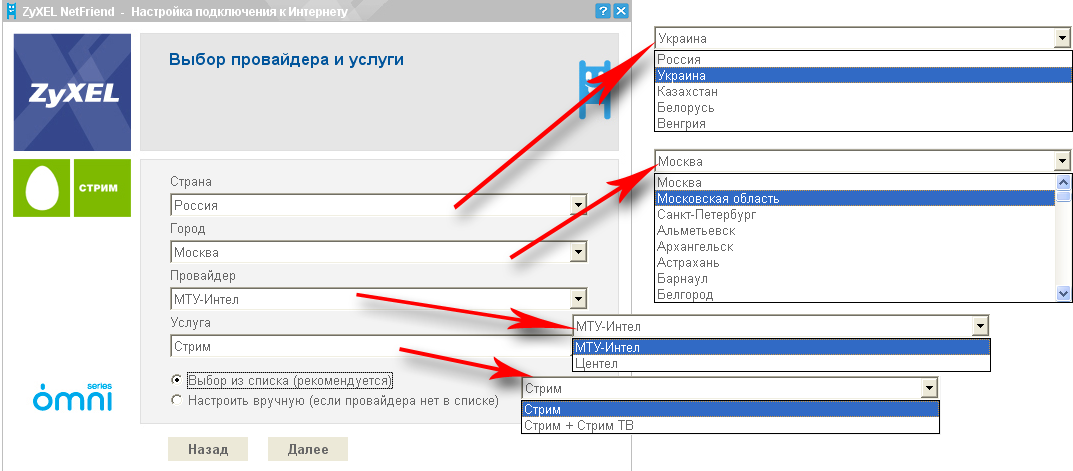Click the Назад button
1073x471 pixels.
[x=208, y=450]
